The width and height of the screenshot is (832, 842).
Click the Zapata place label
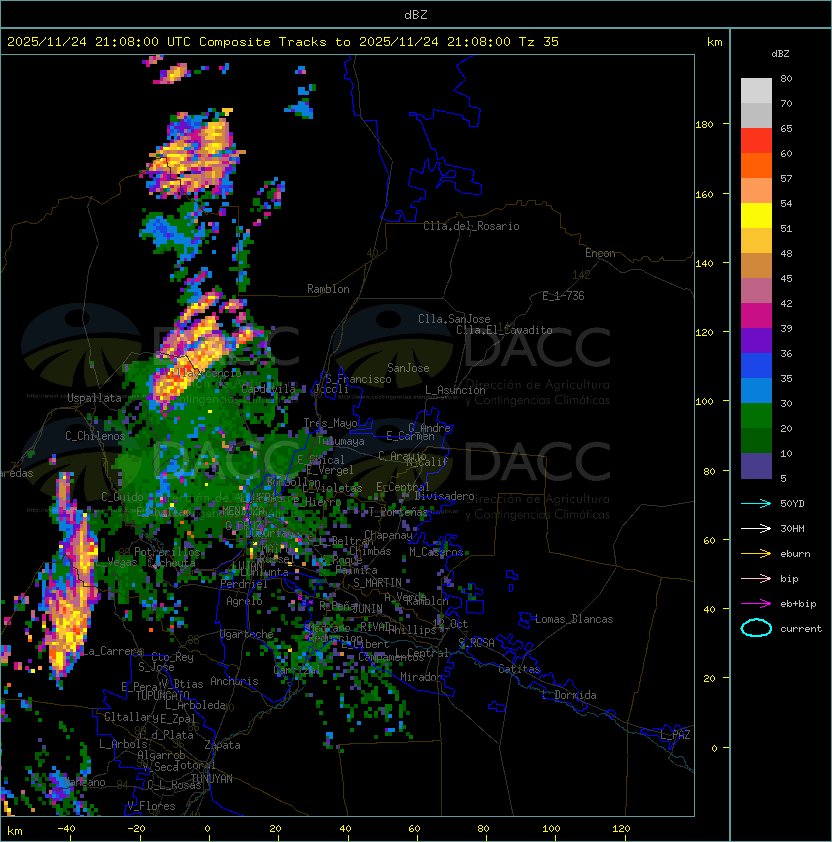(x=222, y=745)
